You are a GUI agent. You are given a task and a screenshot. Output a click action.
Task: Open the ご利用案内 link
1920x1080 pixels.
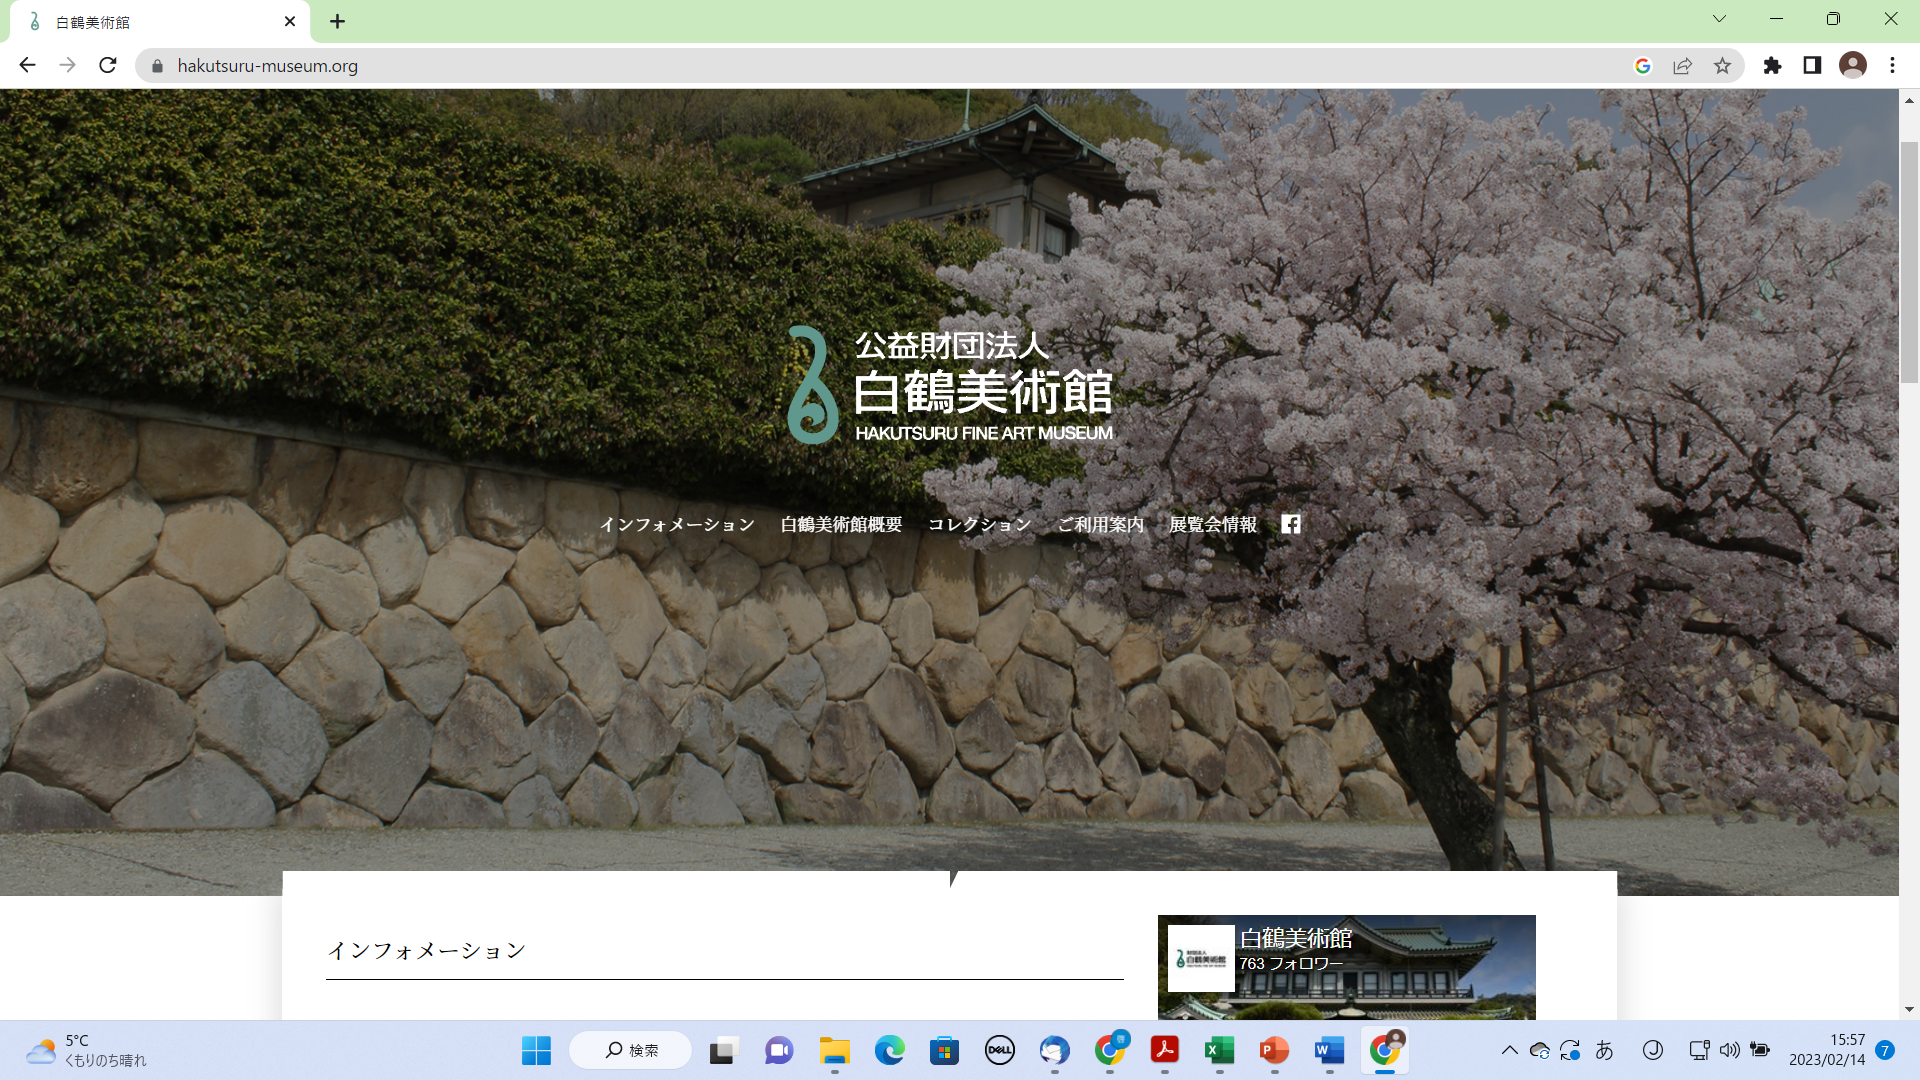coord(1100,524)
